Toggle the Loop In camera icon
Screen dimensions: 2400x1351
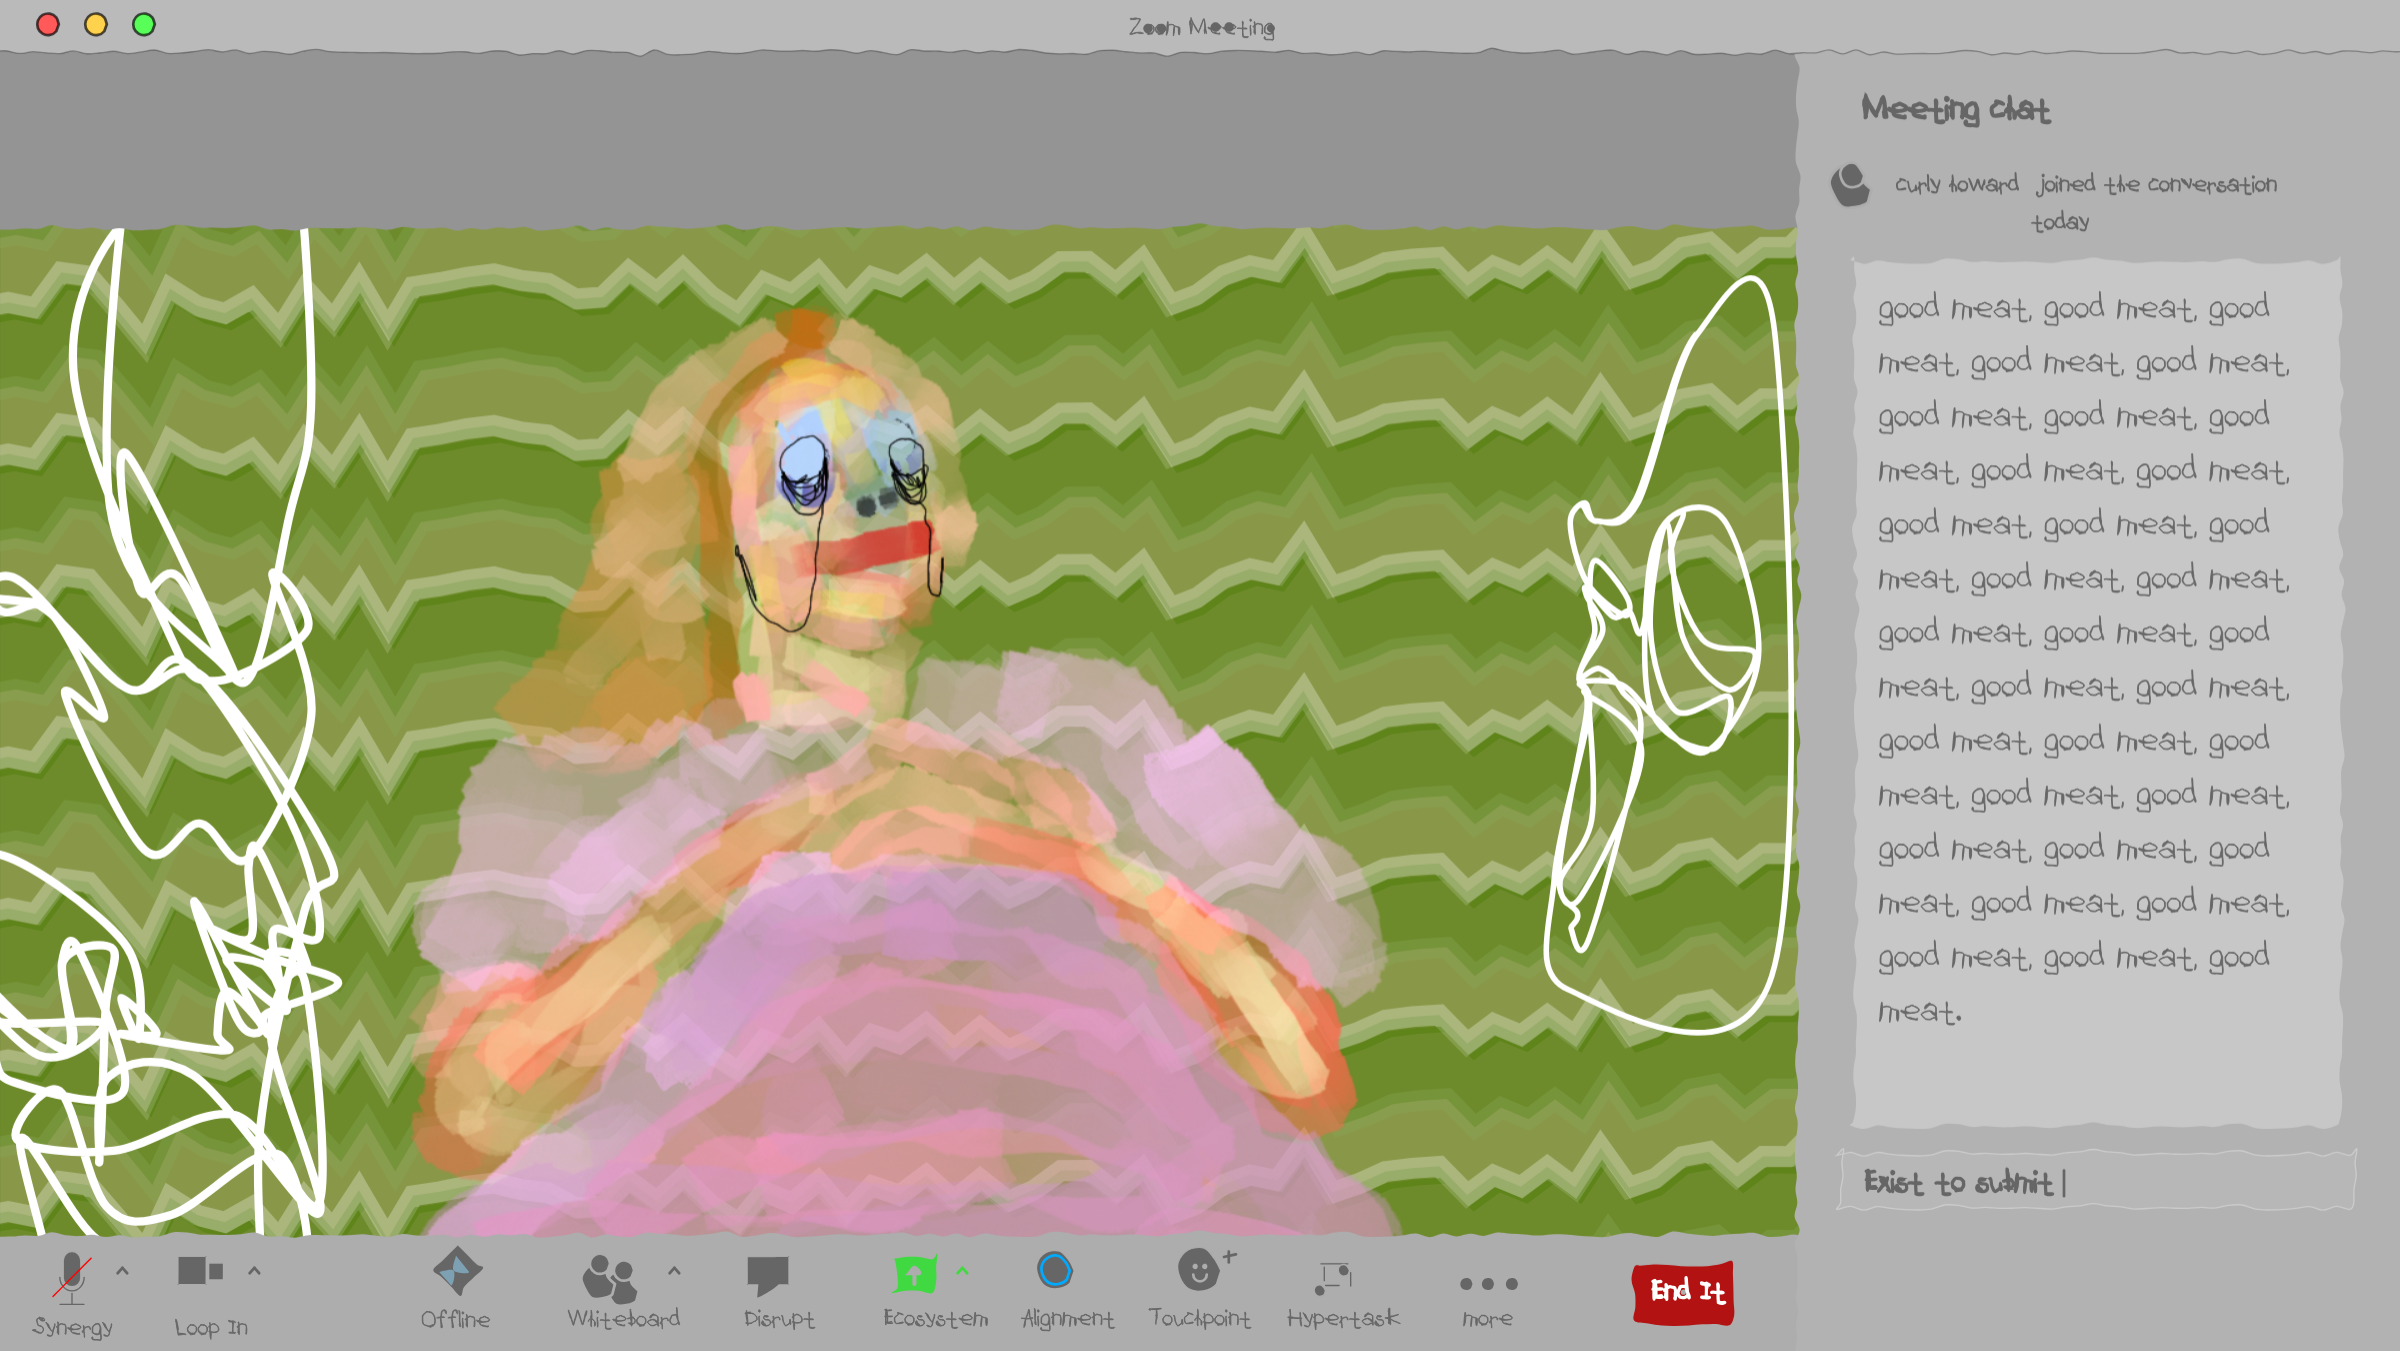200,1271
